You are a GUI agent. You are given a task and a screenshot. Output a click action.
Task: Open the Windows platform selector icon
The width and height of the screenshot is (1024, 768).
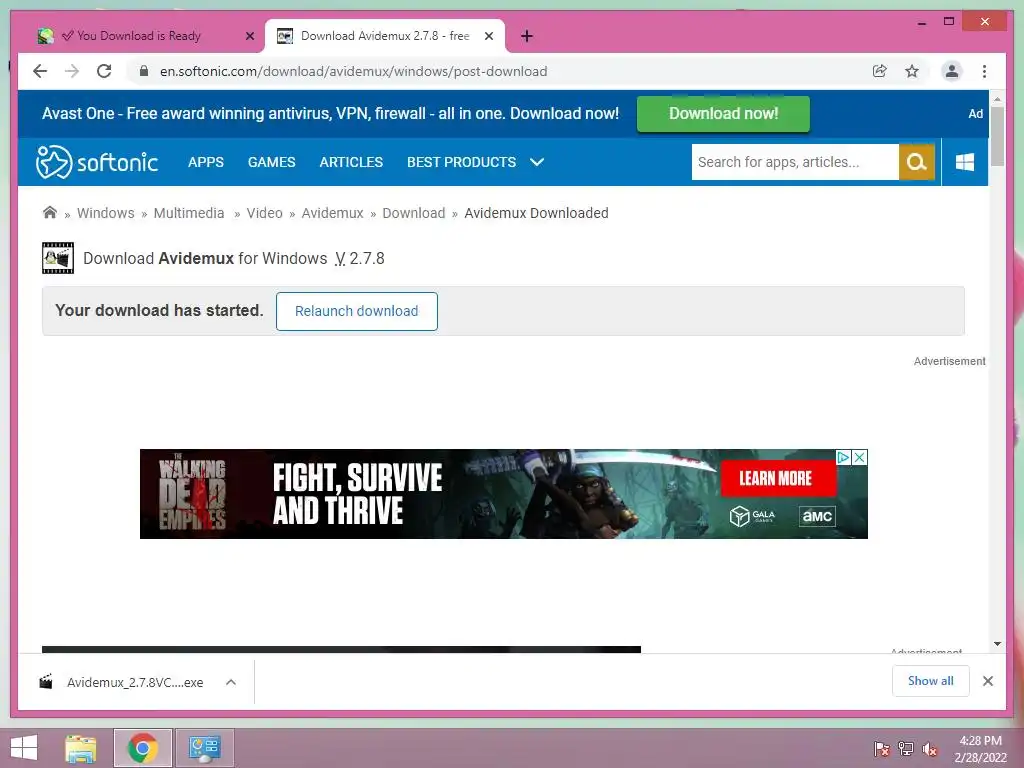(x=965, y=162)
